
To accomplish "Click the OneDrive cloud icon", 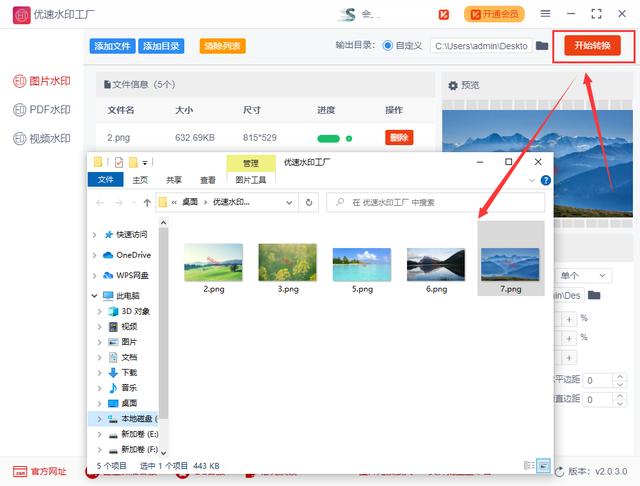I will [x=108, y=255].
